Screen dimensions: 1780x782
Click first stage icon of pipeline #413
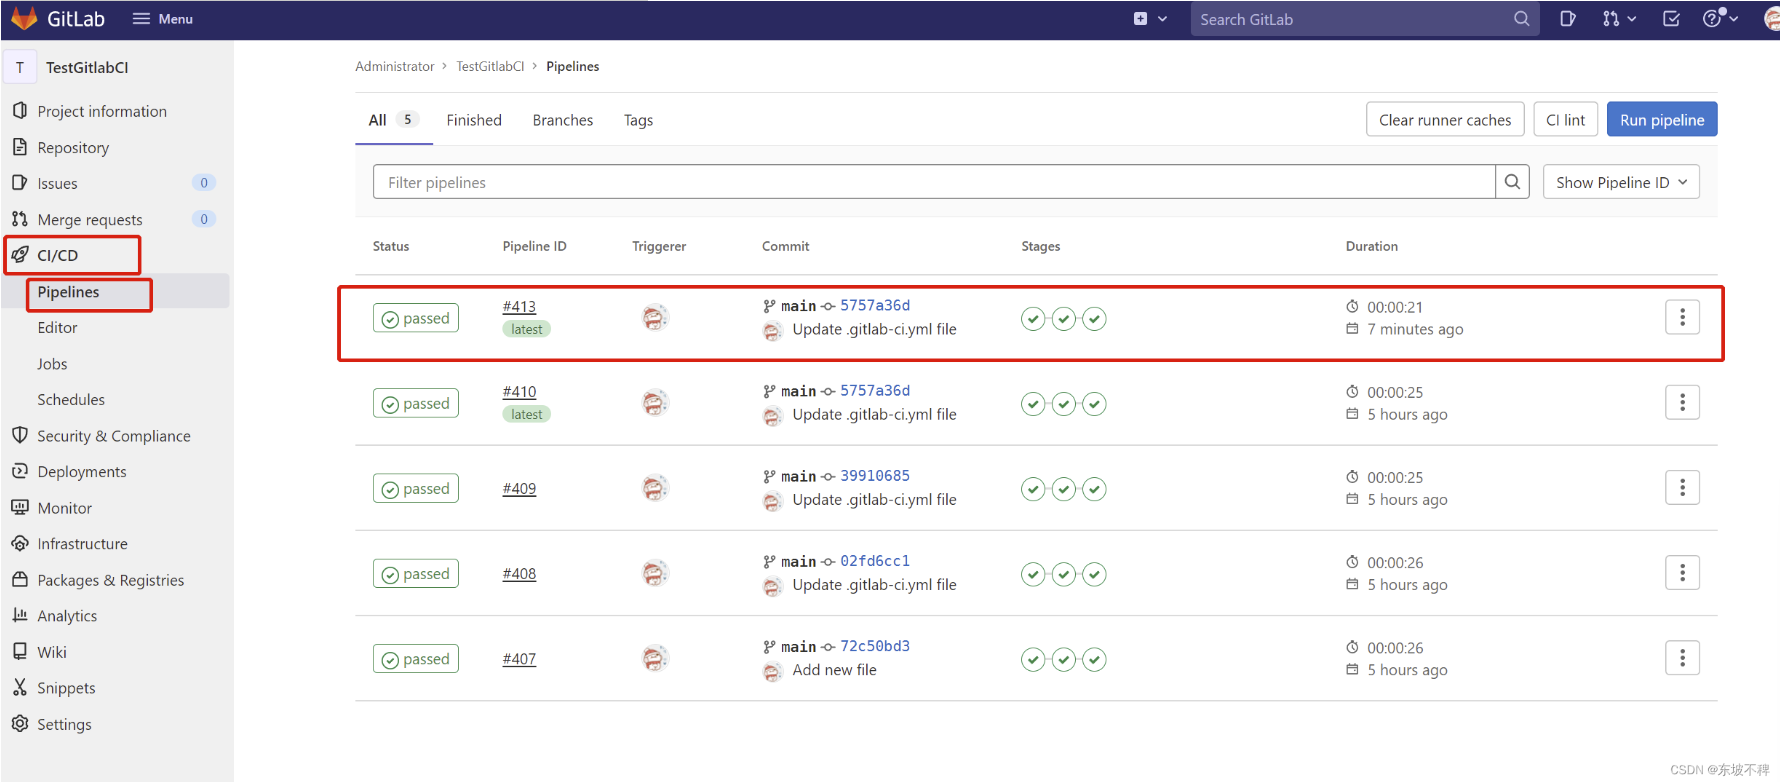pos(1033,319)
